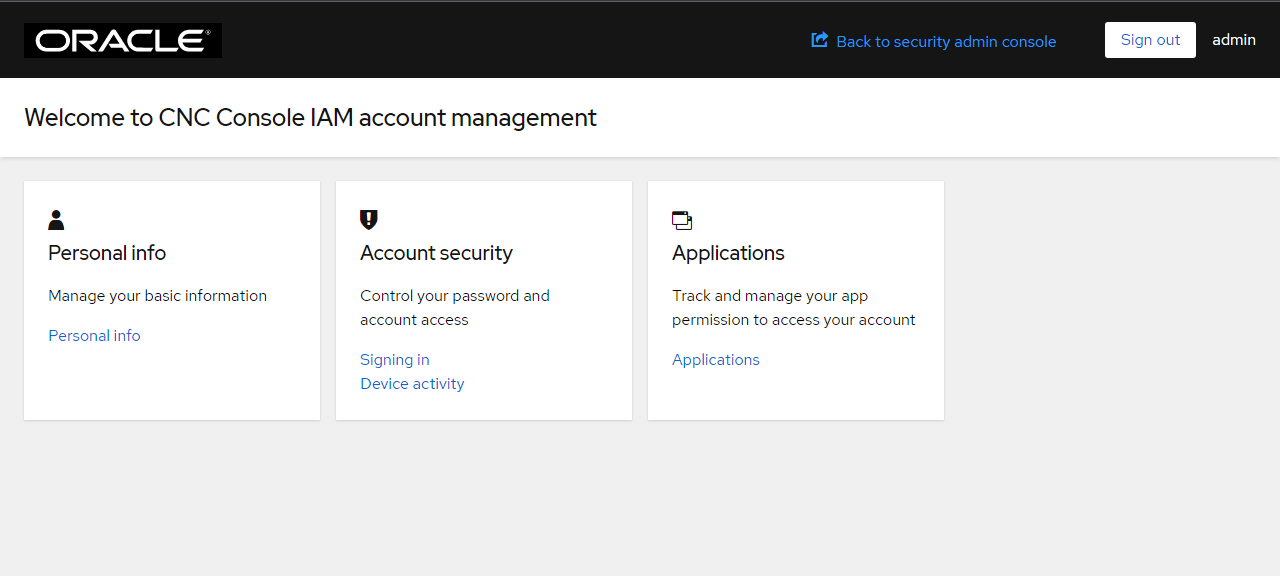Select the Applications card
The height and width of the screenshot is (576, 1280).
(x=795, y=300)
